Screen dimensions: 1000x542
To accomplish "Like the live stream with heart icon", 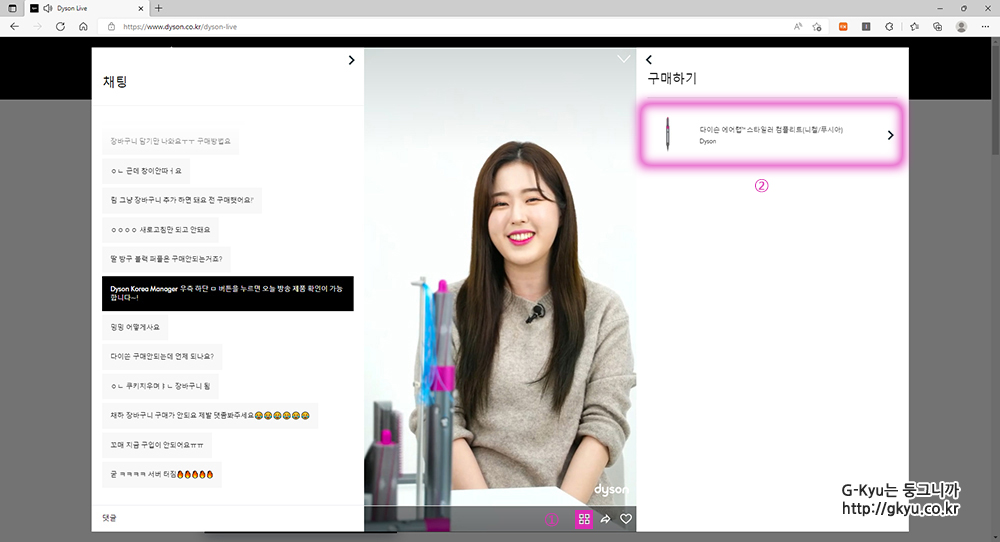I will click(626, 519).
